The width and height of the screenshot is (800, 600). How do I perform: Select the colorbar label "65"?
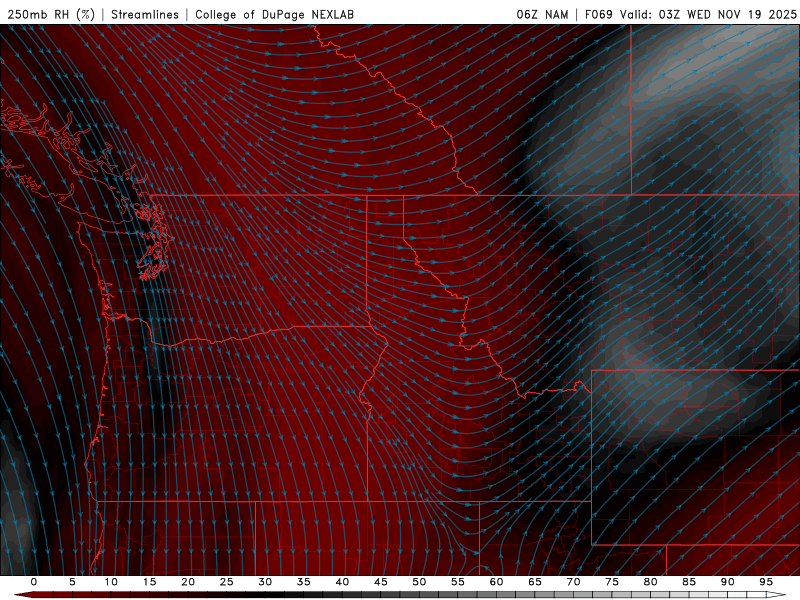tap(535, 582)
